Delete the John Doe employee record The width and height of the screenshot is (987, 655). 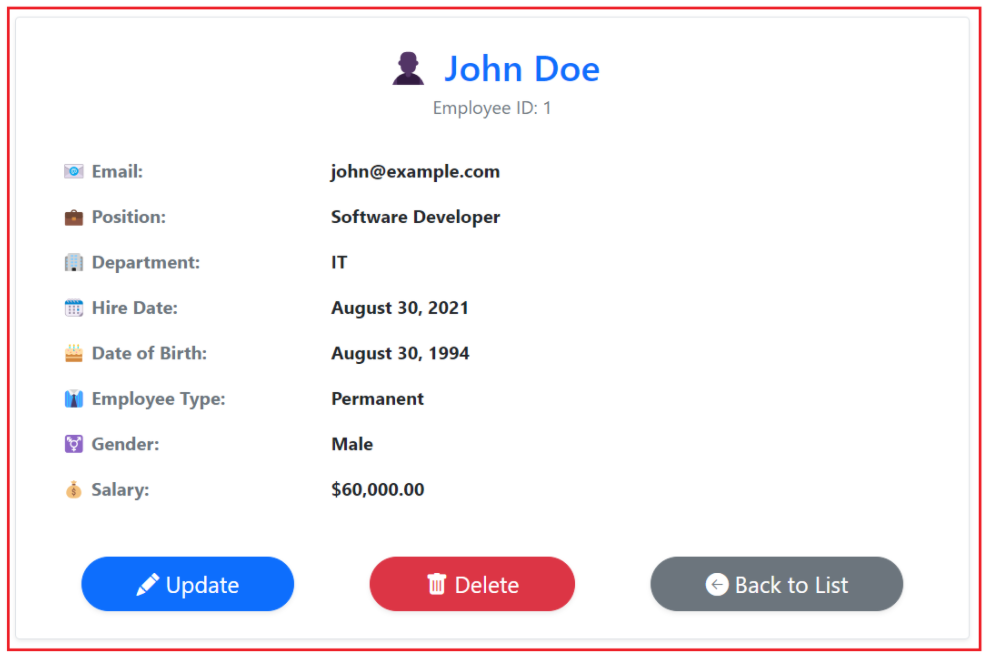click(472, 584)
